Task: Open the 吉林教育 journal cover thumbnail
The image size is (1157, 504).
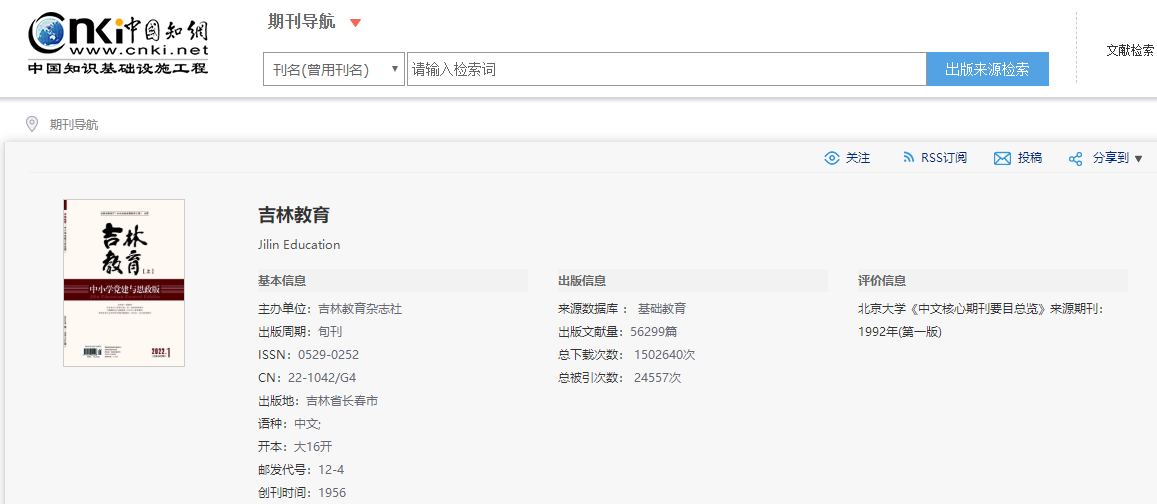Action: [x=124, y=283]
